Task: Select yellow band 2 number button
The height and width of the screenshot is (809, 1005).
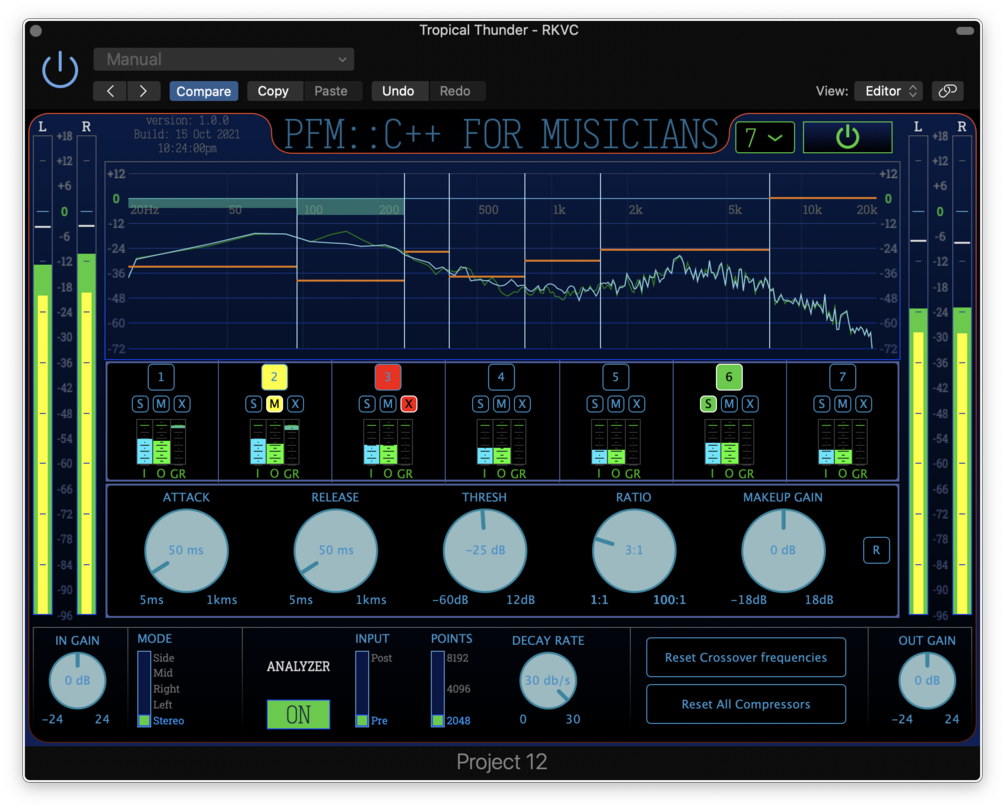Action: point(274,377)
